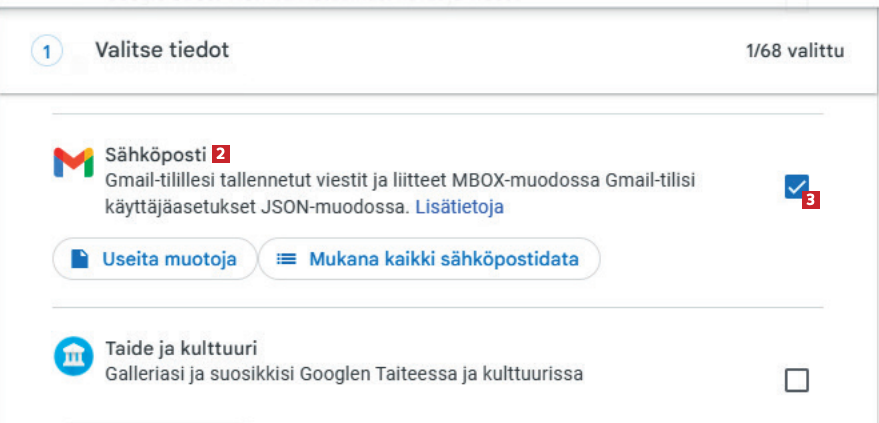Image resolution: width=879 pixels, height=423 pixels.
Task: Open the Lisätietoja link
Action: click(x=459, y=208)
